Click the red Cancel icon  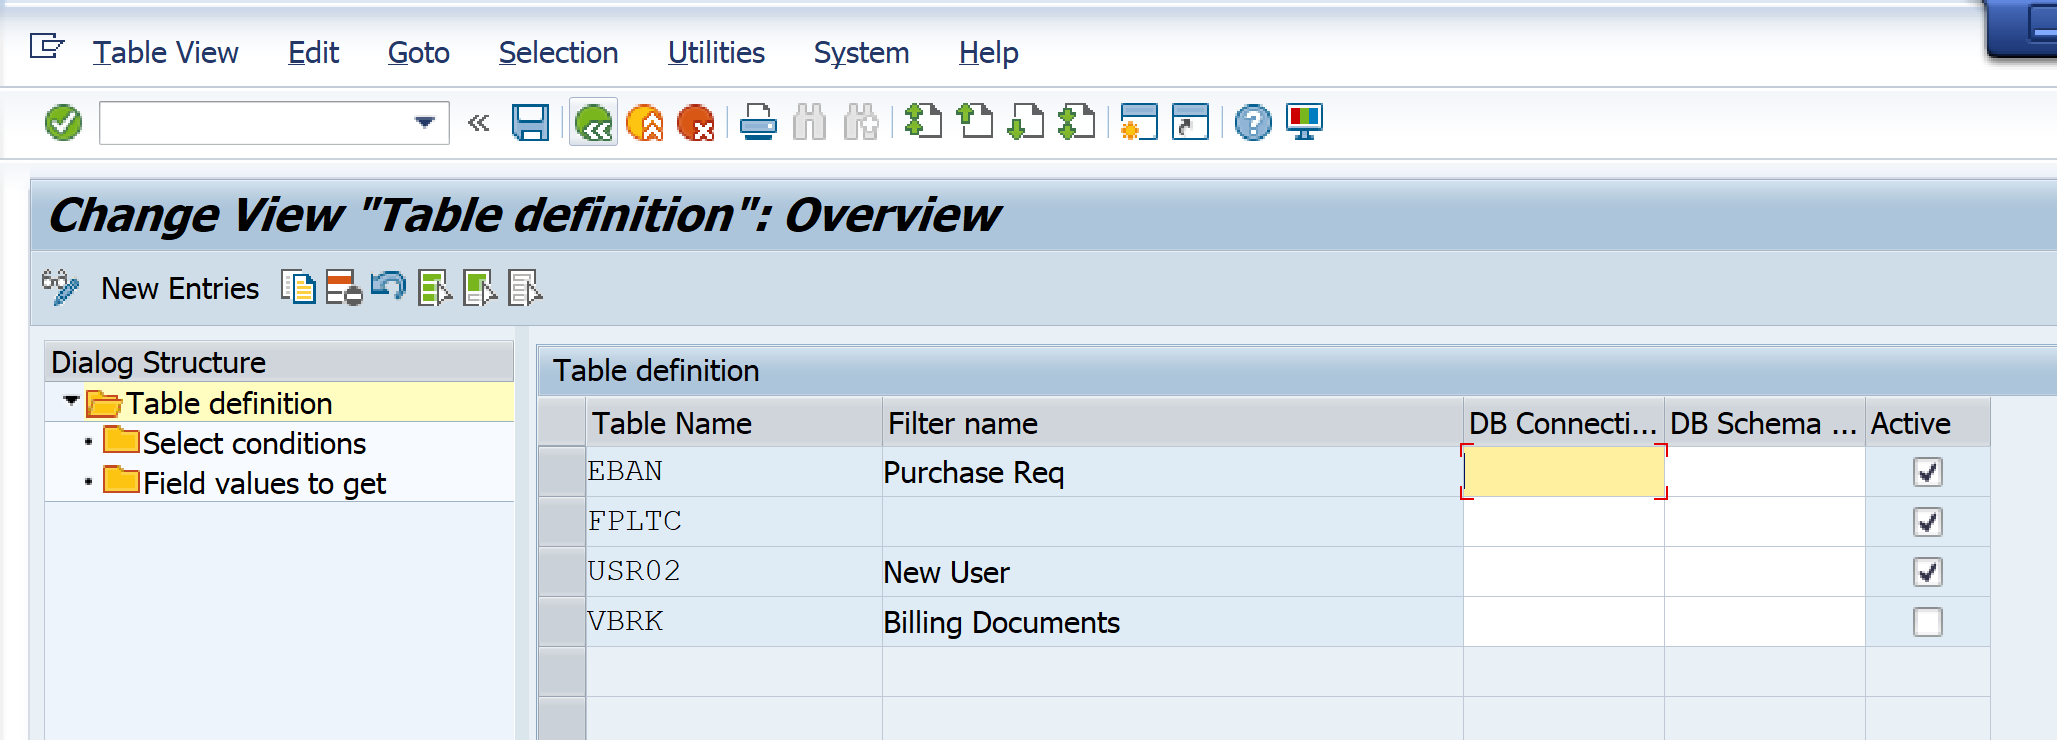(695, 123)
